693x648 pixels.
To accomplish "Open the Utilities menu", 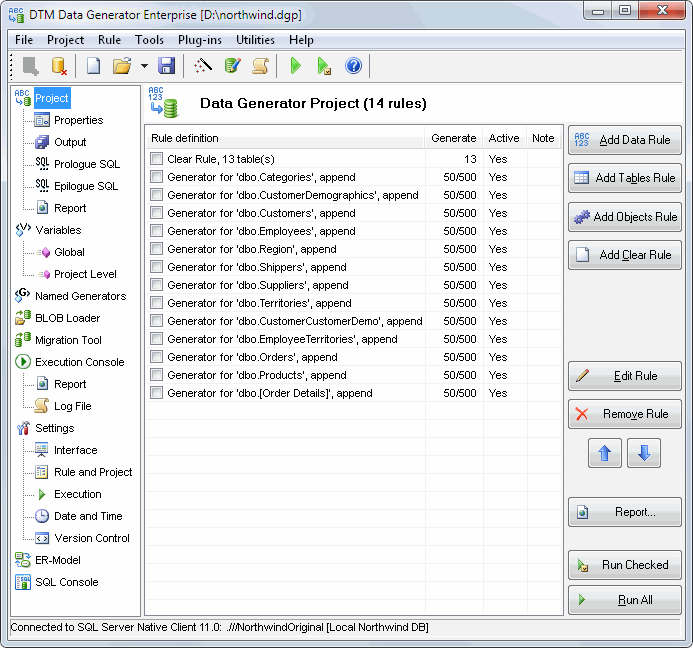I will click(255, 40).
